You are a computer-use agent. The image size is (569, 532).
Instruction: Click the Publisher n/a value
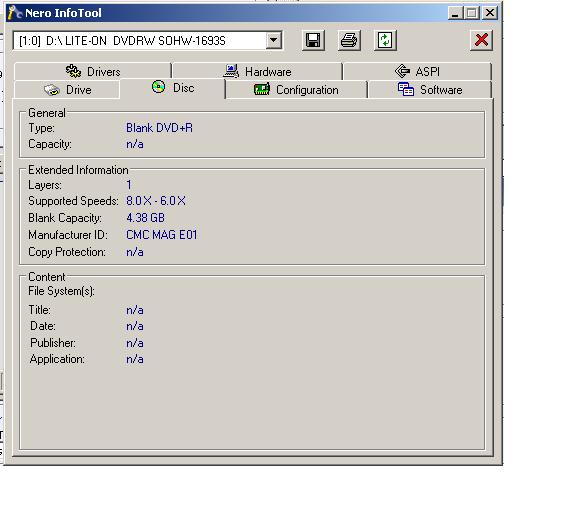[x=135, y=343]
